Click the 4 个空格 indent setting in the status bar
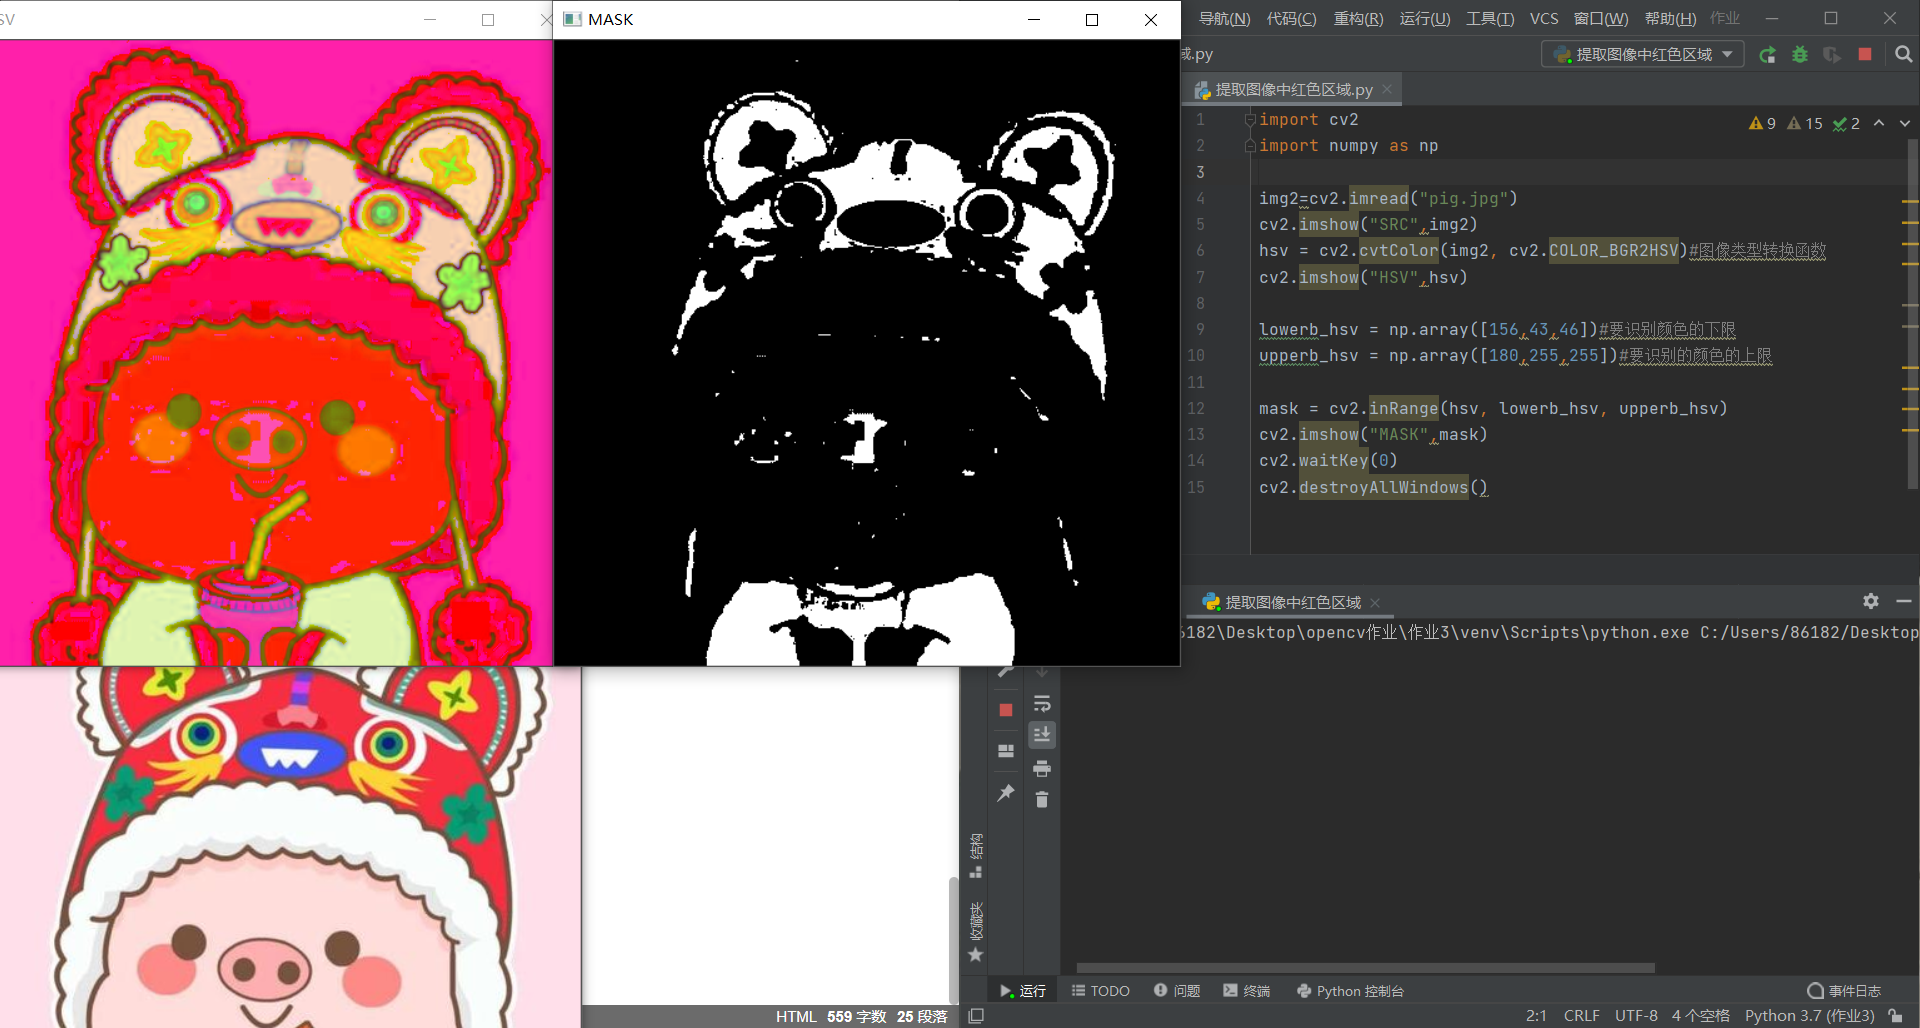Screen dimensions: 1920x1028 point(1700,1015)
